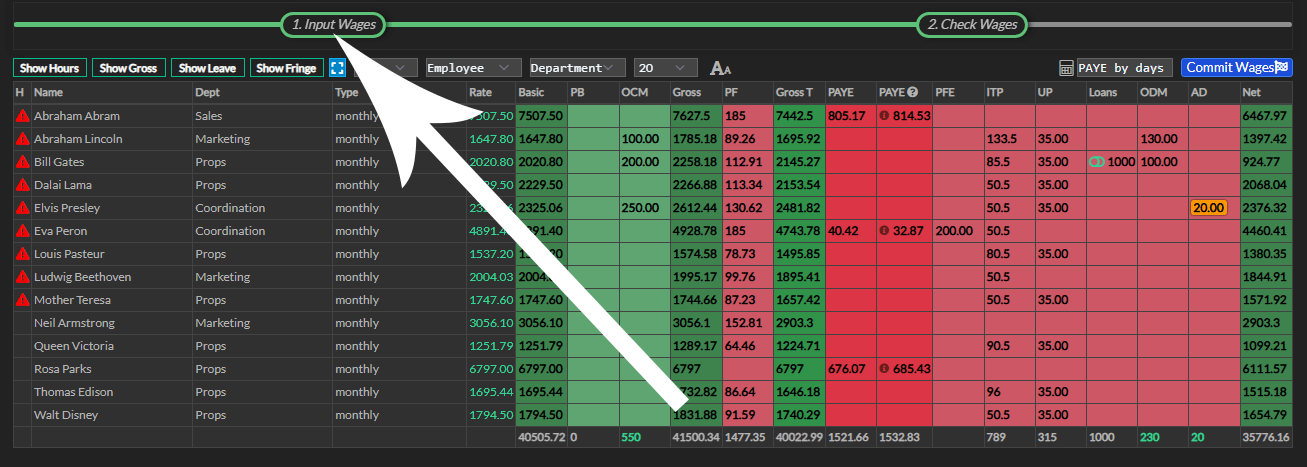Open the rows-per-page dropdown showing 20
1307x467 pixels.
tap(665, 68)
